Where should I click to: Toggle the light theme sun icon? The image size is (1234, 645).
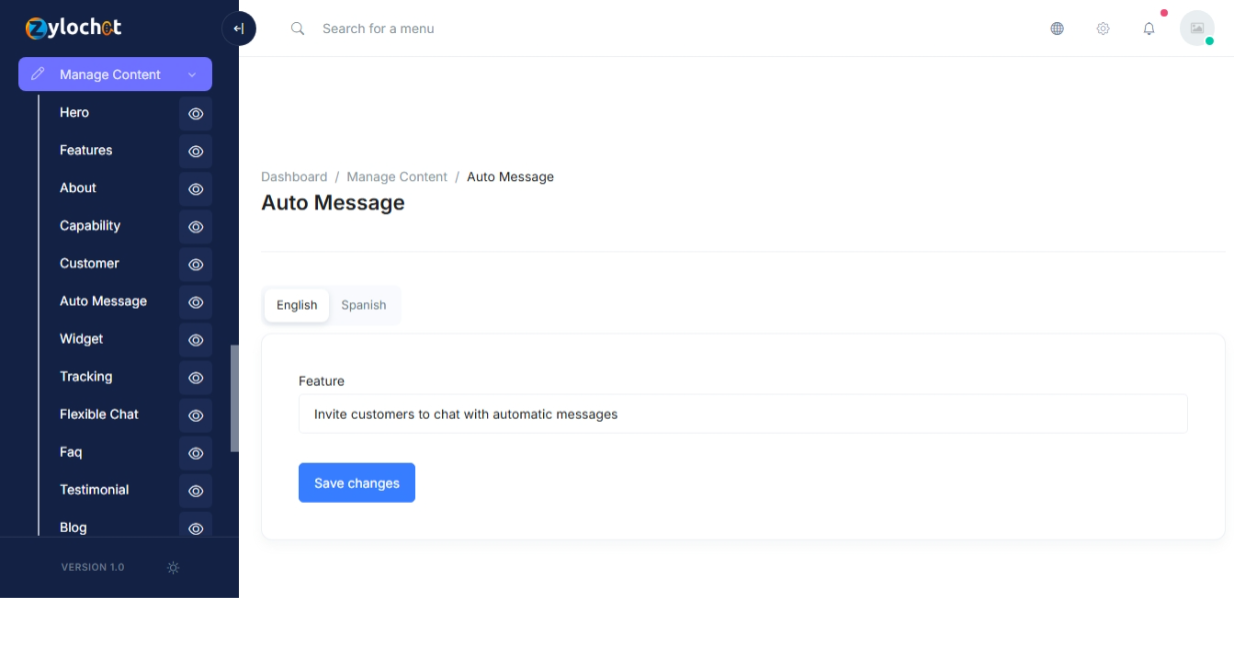[x=173, y=567]
